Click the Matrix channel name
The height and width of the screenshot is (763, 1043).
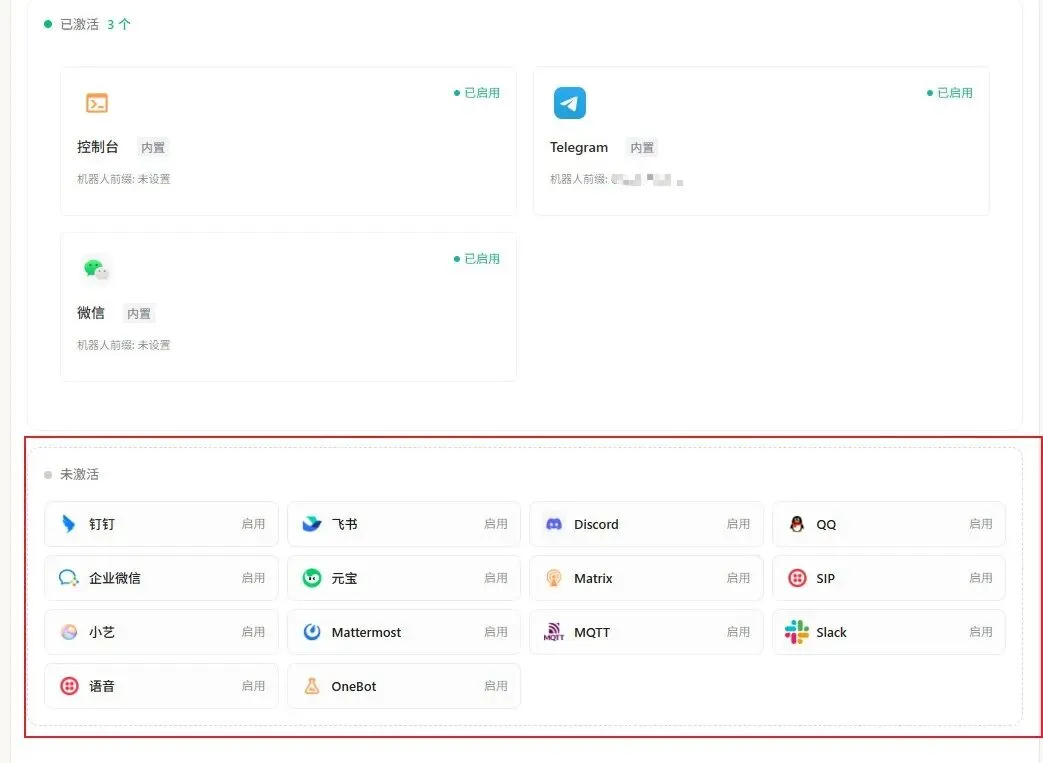(593, 578)
